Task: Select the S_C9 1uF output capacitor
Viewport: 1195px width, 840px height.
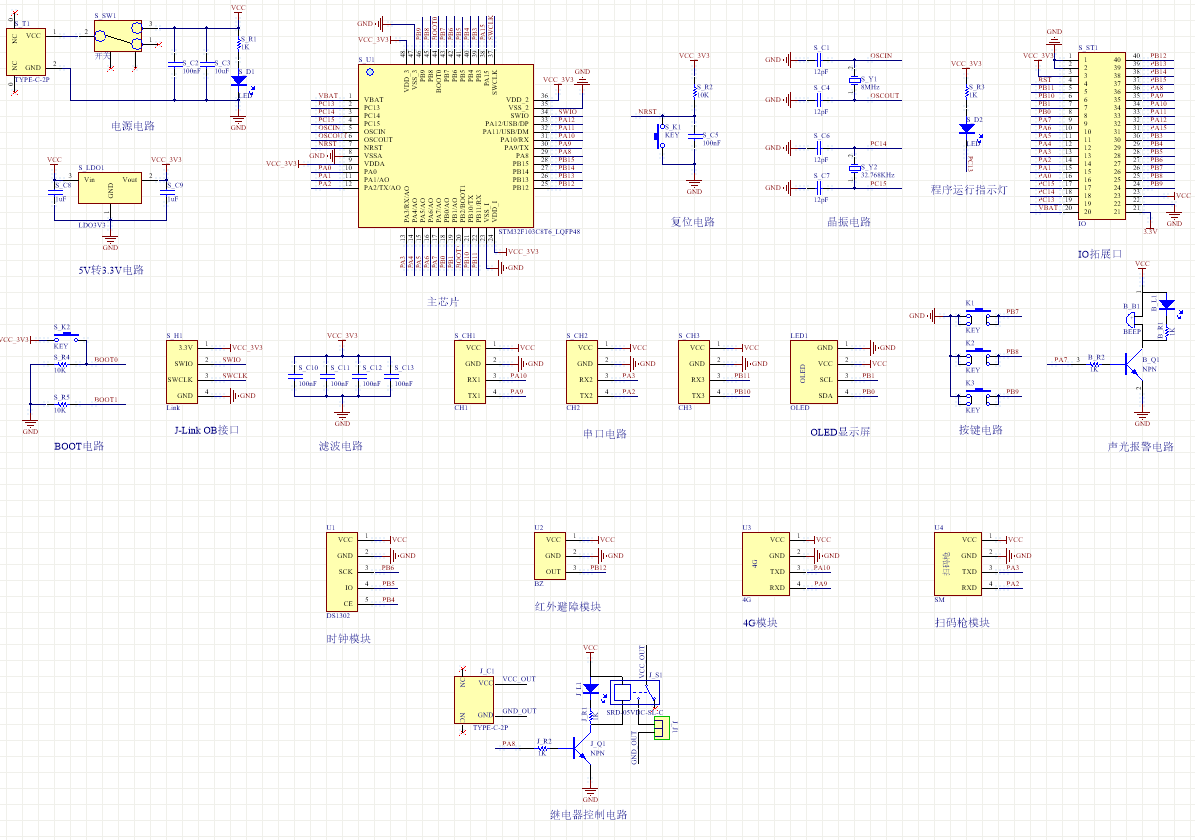Action: 166,192
